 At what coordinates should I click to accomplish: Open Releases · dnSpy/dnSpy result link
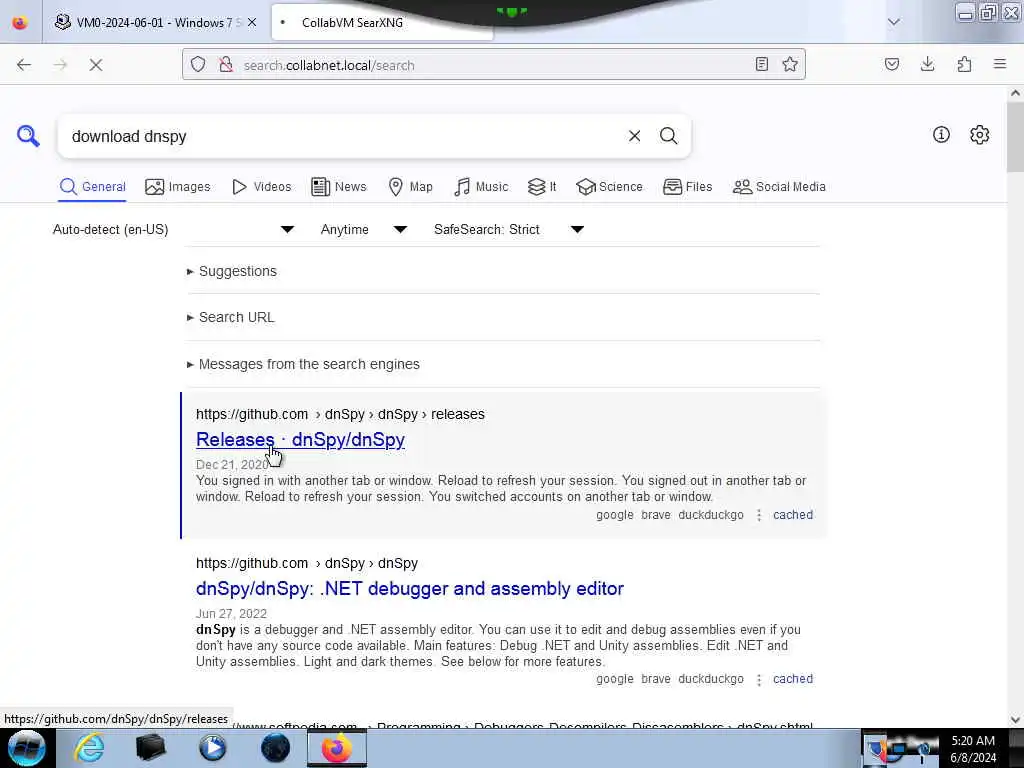(300, 440)
